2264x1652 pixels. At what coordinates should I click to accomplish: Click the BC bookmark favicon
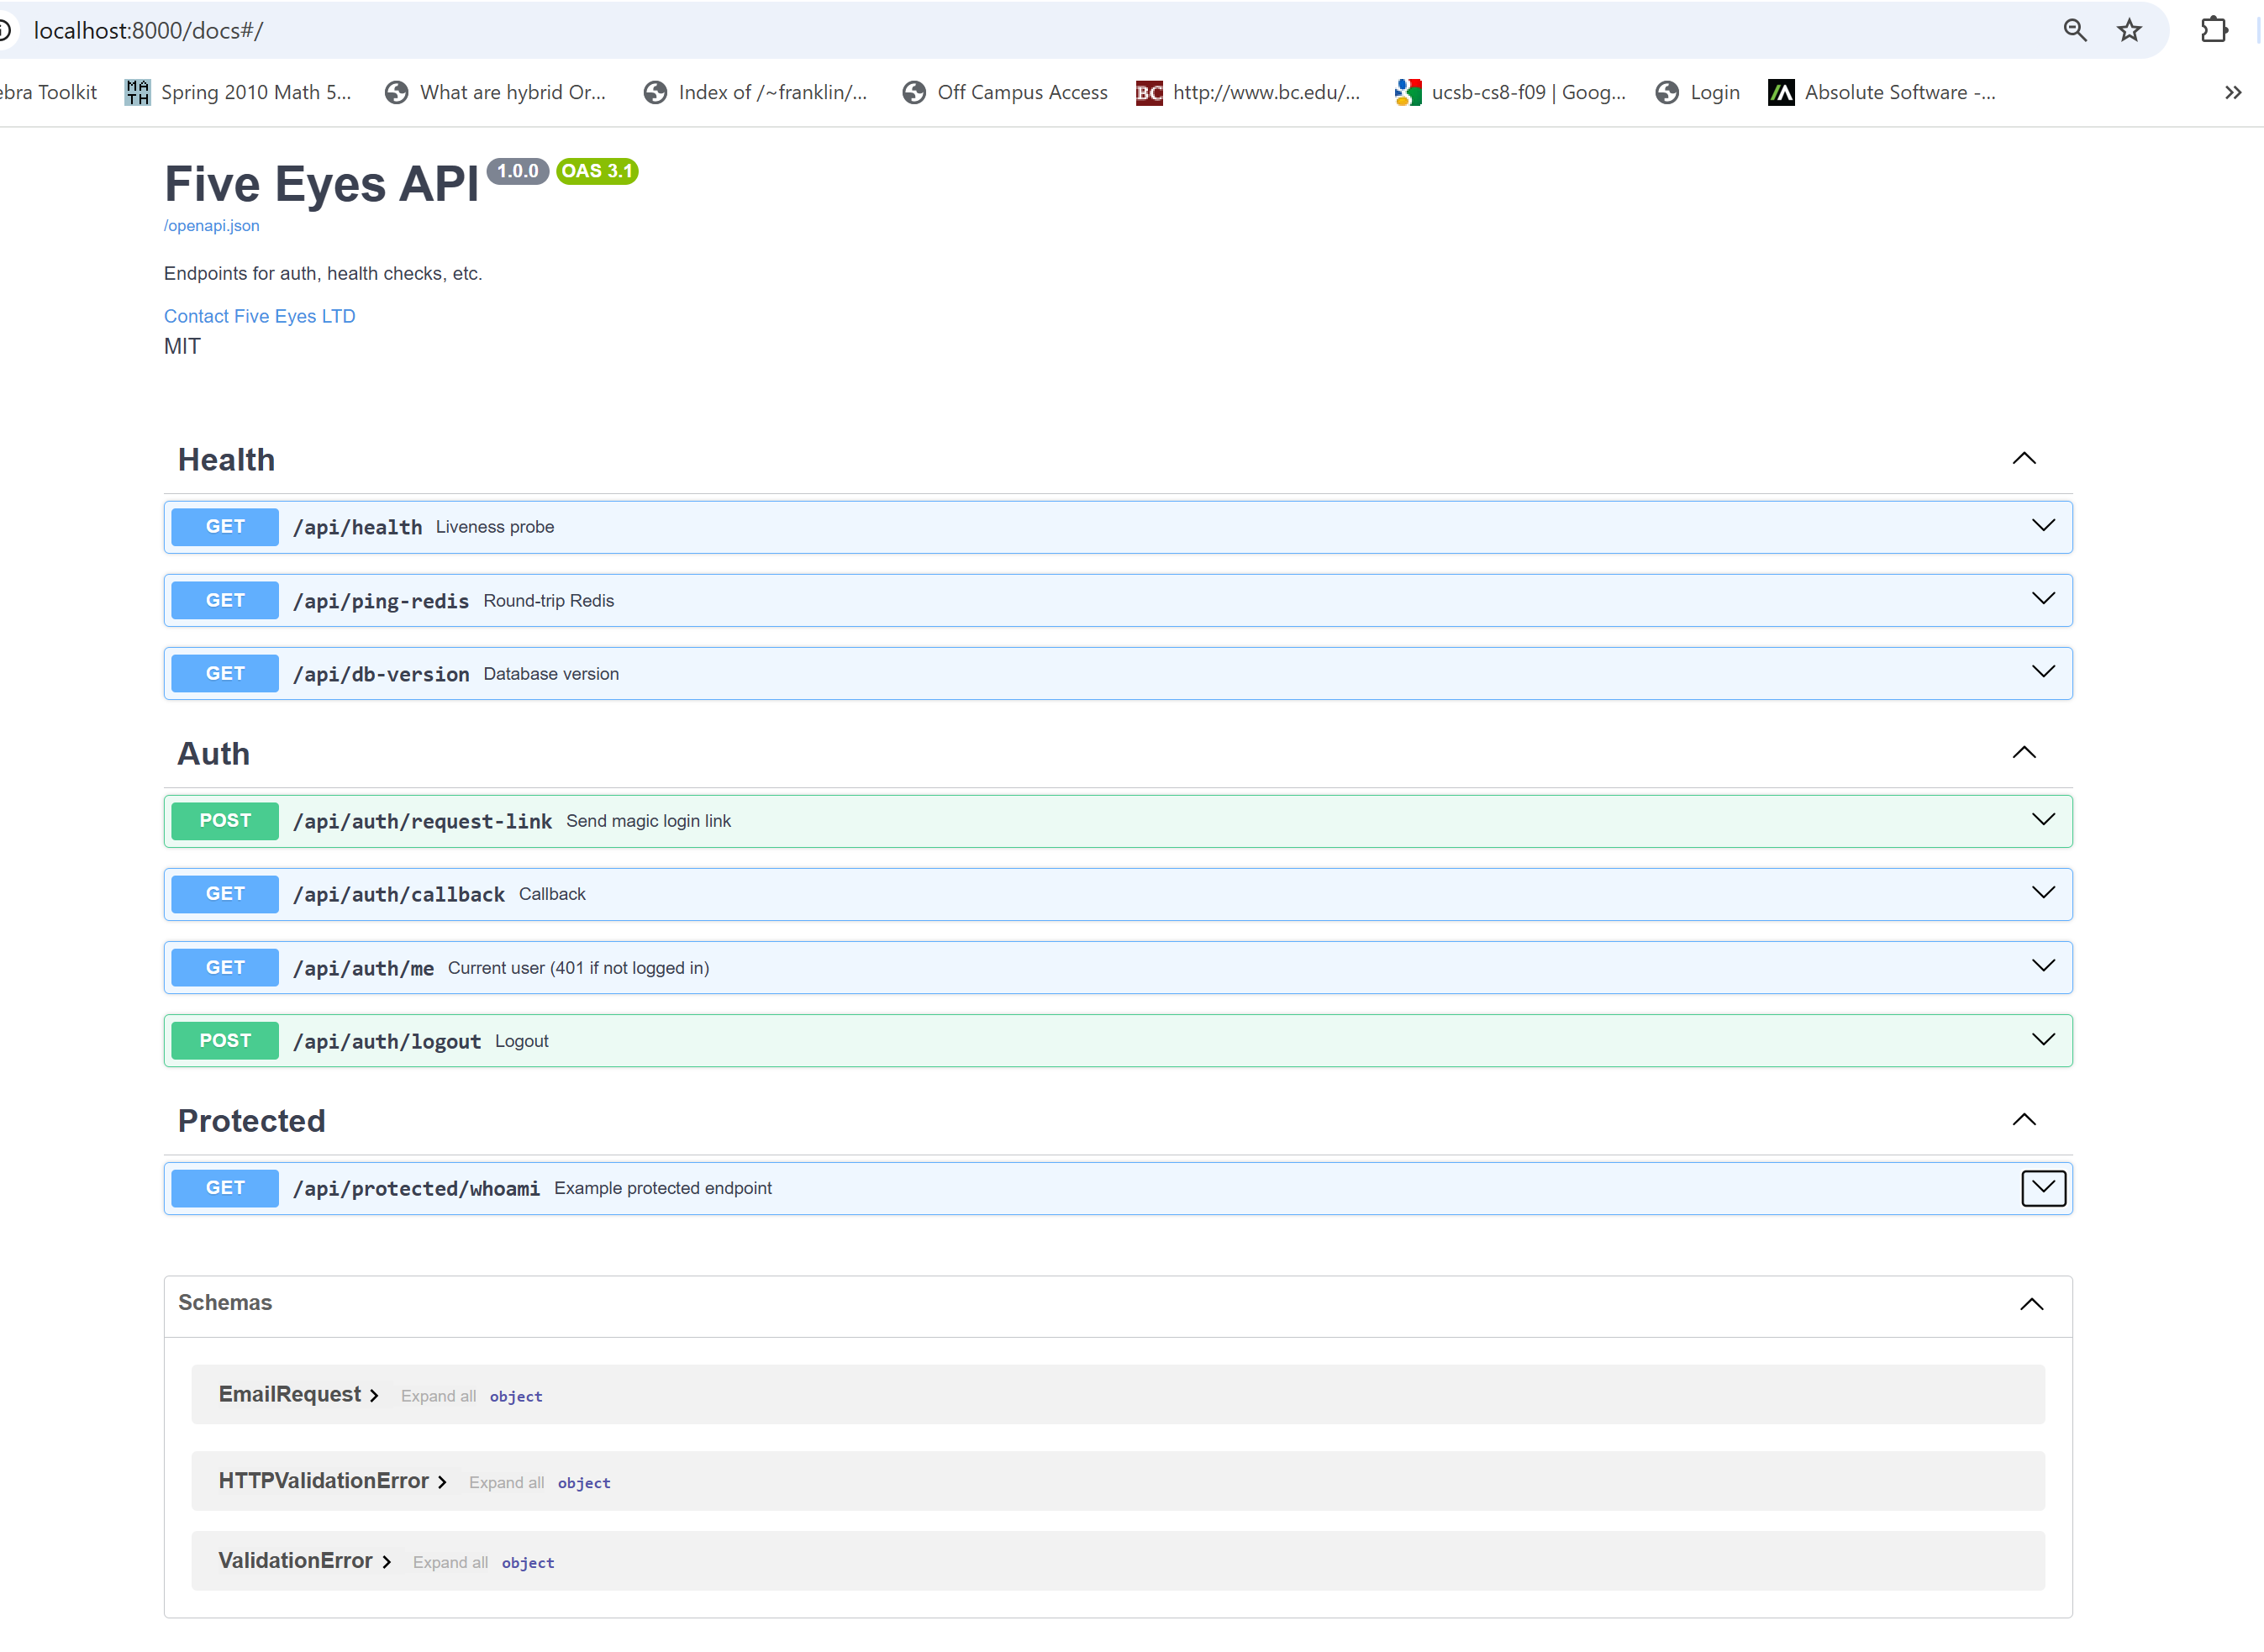[1148, 91]
